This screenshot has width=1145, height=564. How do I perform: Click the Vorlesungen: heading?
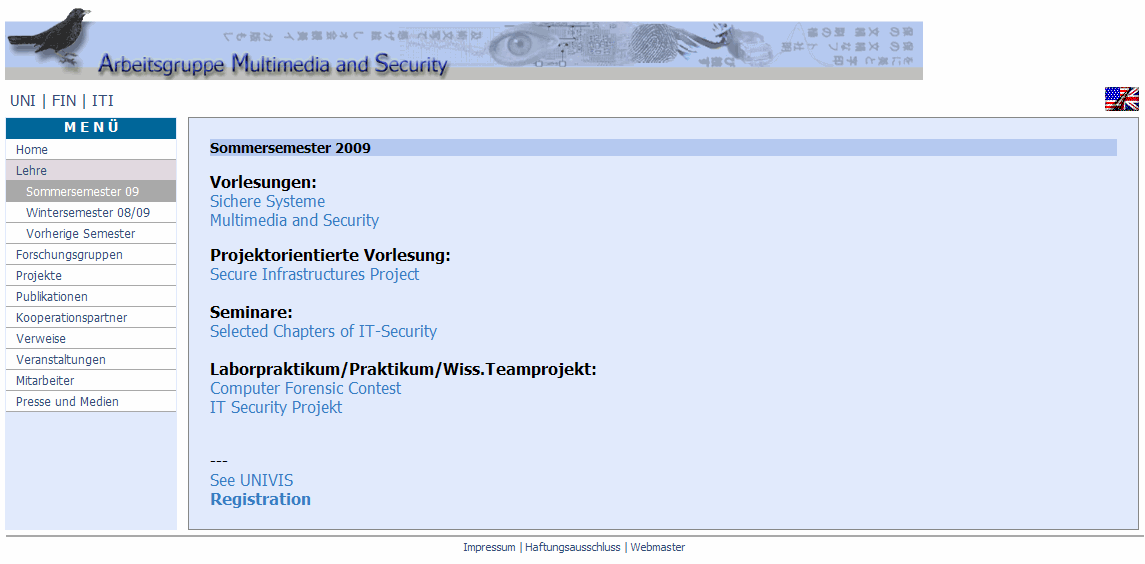point(264,183)
